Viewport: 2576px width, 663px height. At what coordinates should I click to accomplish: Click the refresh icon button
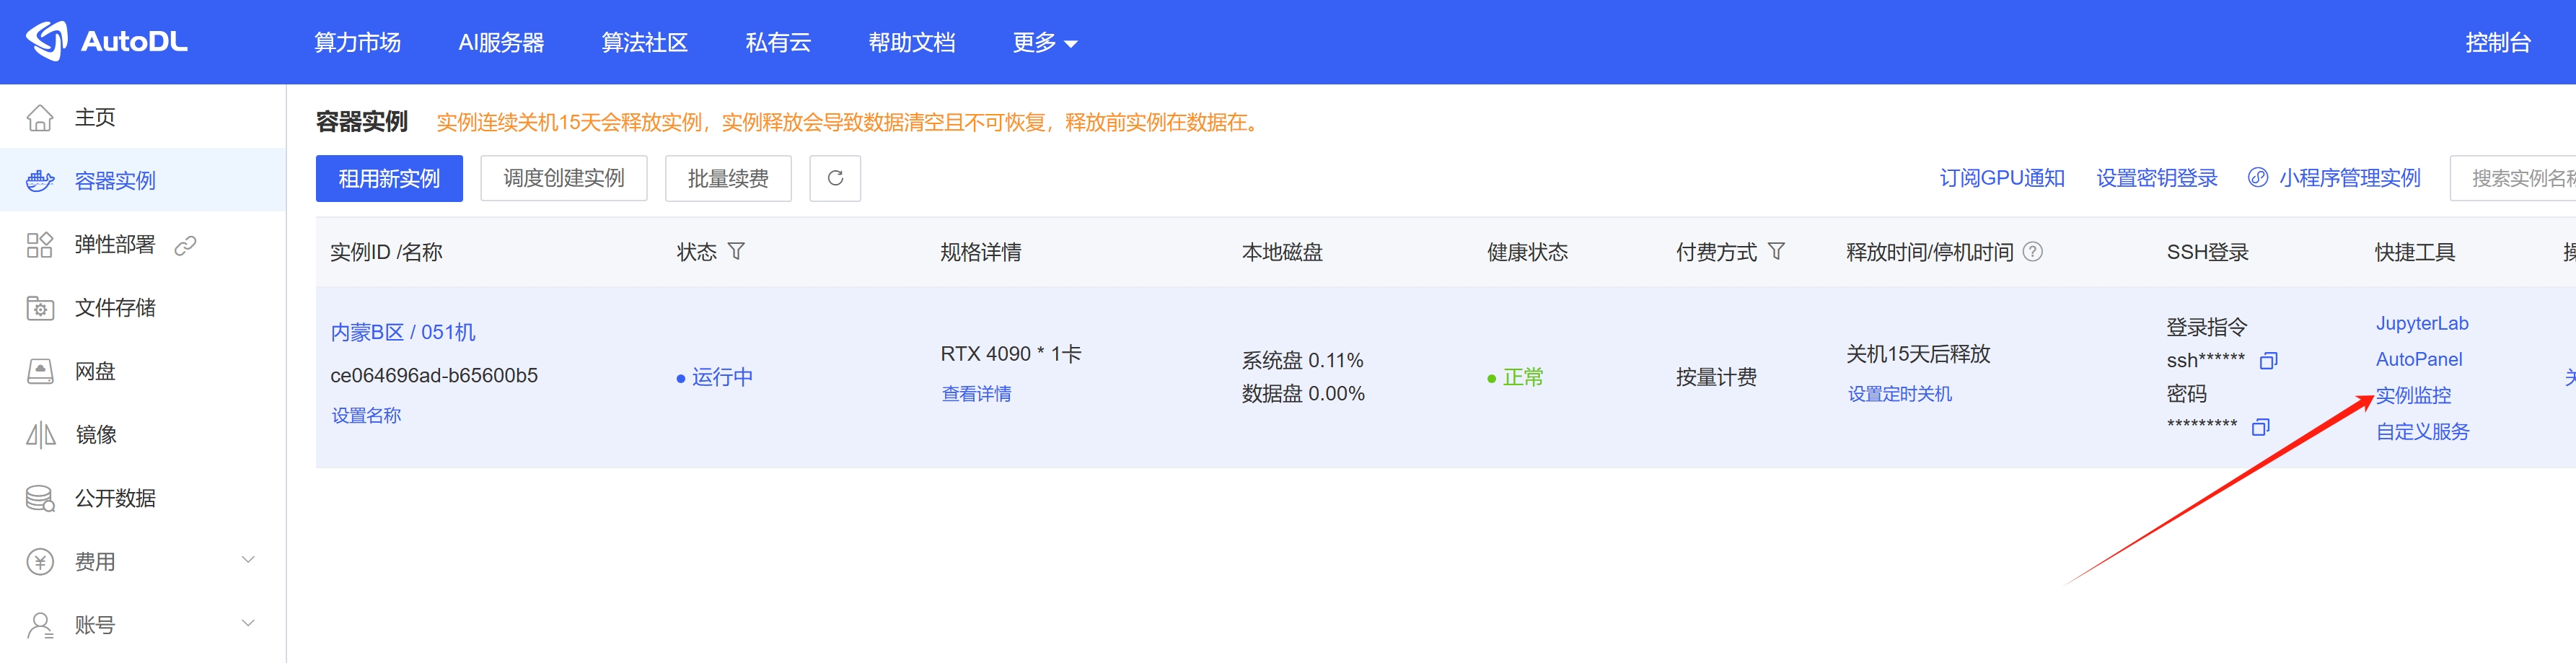tap(835, 178)
